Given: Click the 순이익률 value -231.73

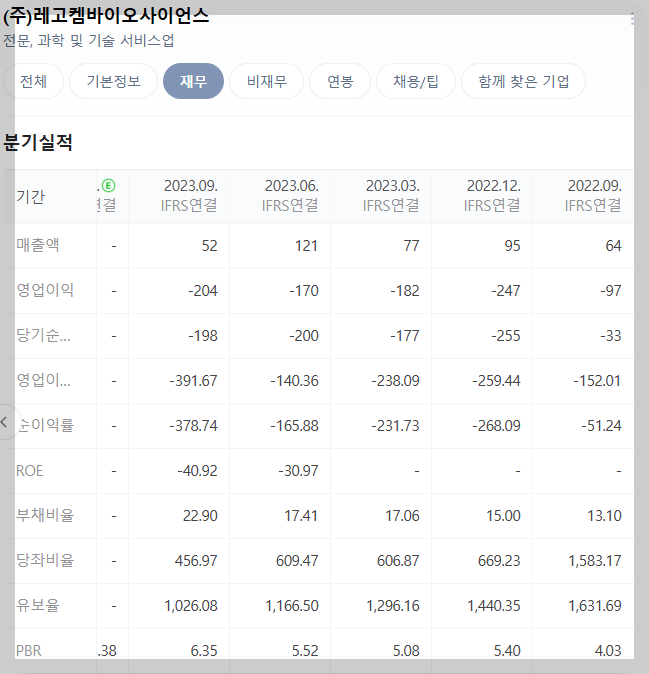Looking at the screenshot, I should pos(395,426).
